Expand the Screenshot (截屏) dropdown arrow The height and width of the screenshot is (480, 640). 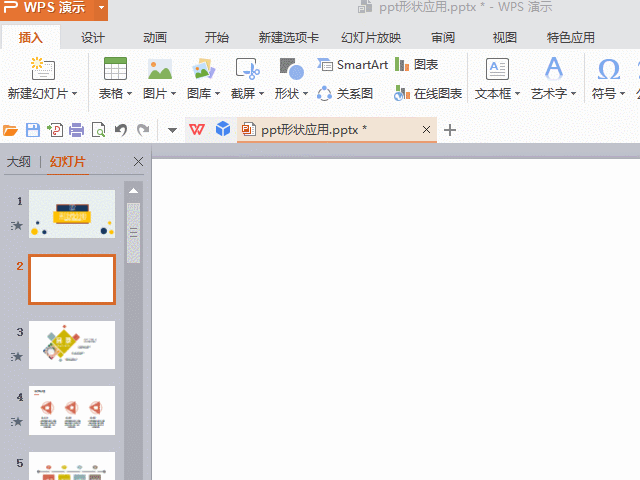(261, 94)
